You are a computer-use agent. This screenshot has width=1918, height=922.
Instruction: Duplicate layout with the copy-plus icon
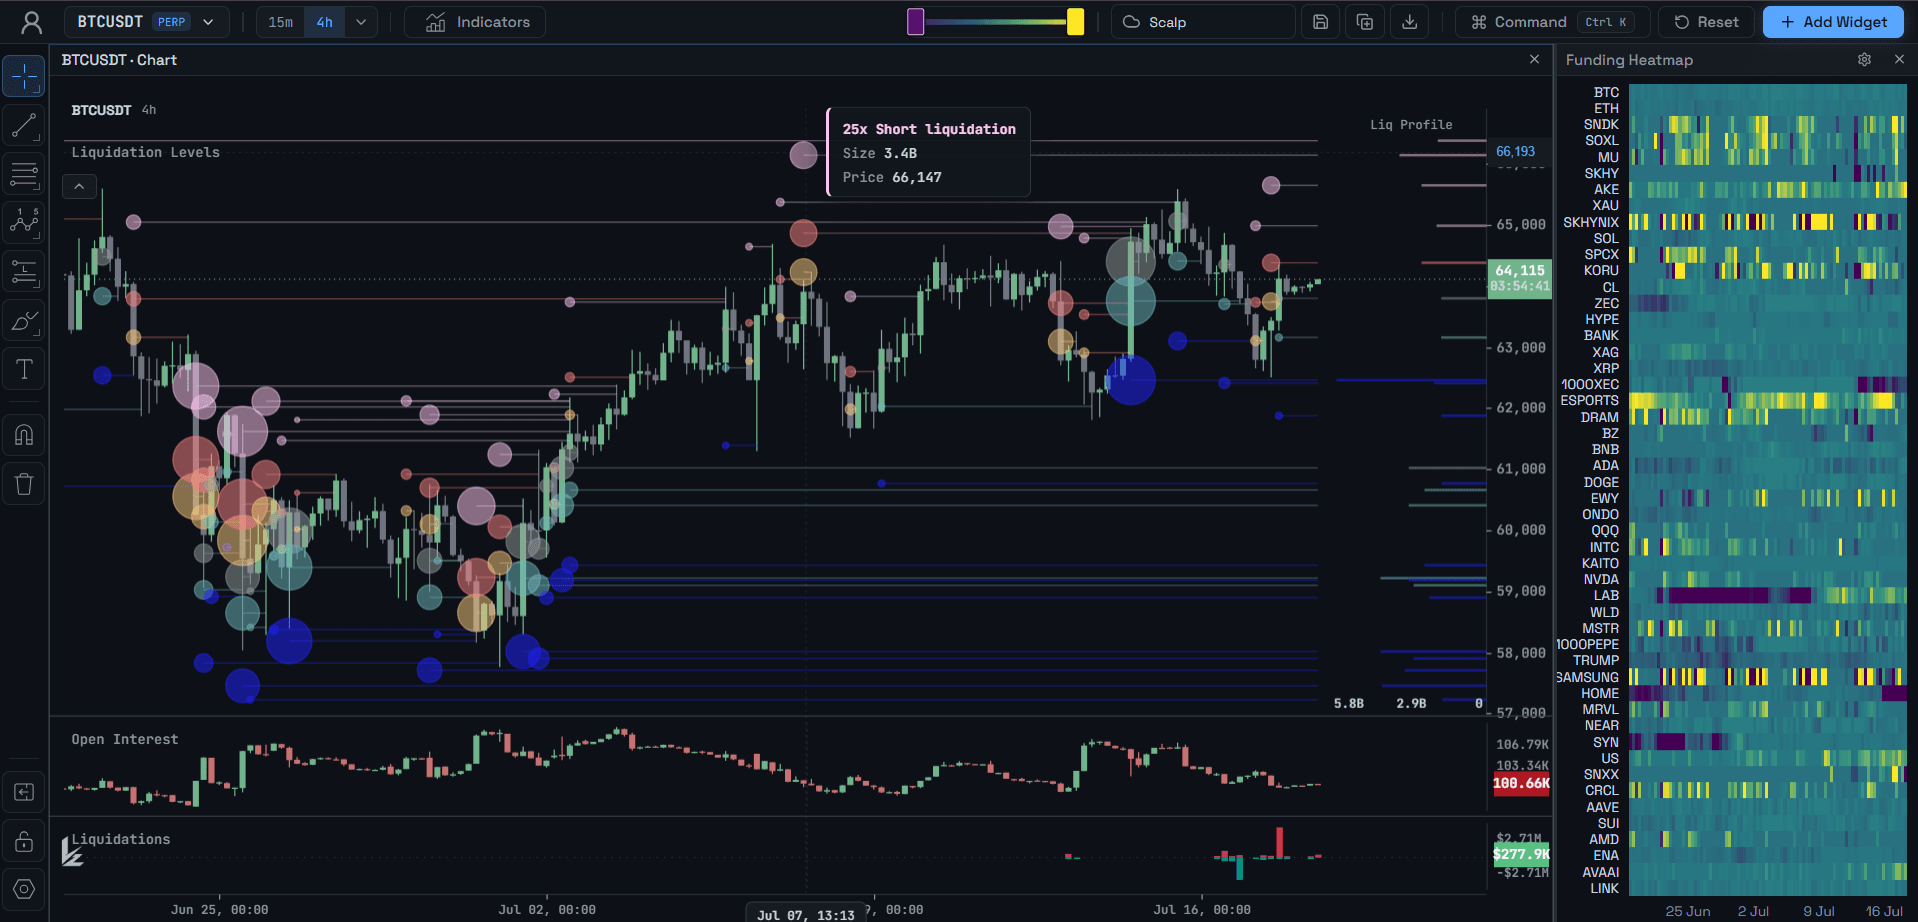click(1365, 22)
